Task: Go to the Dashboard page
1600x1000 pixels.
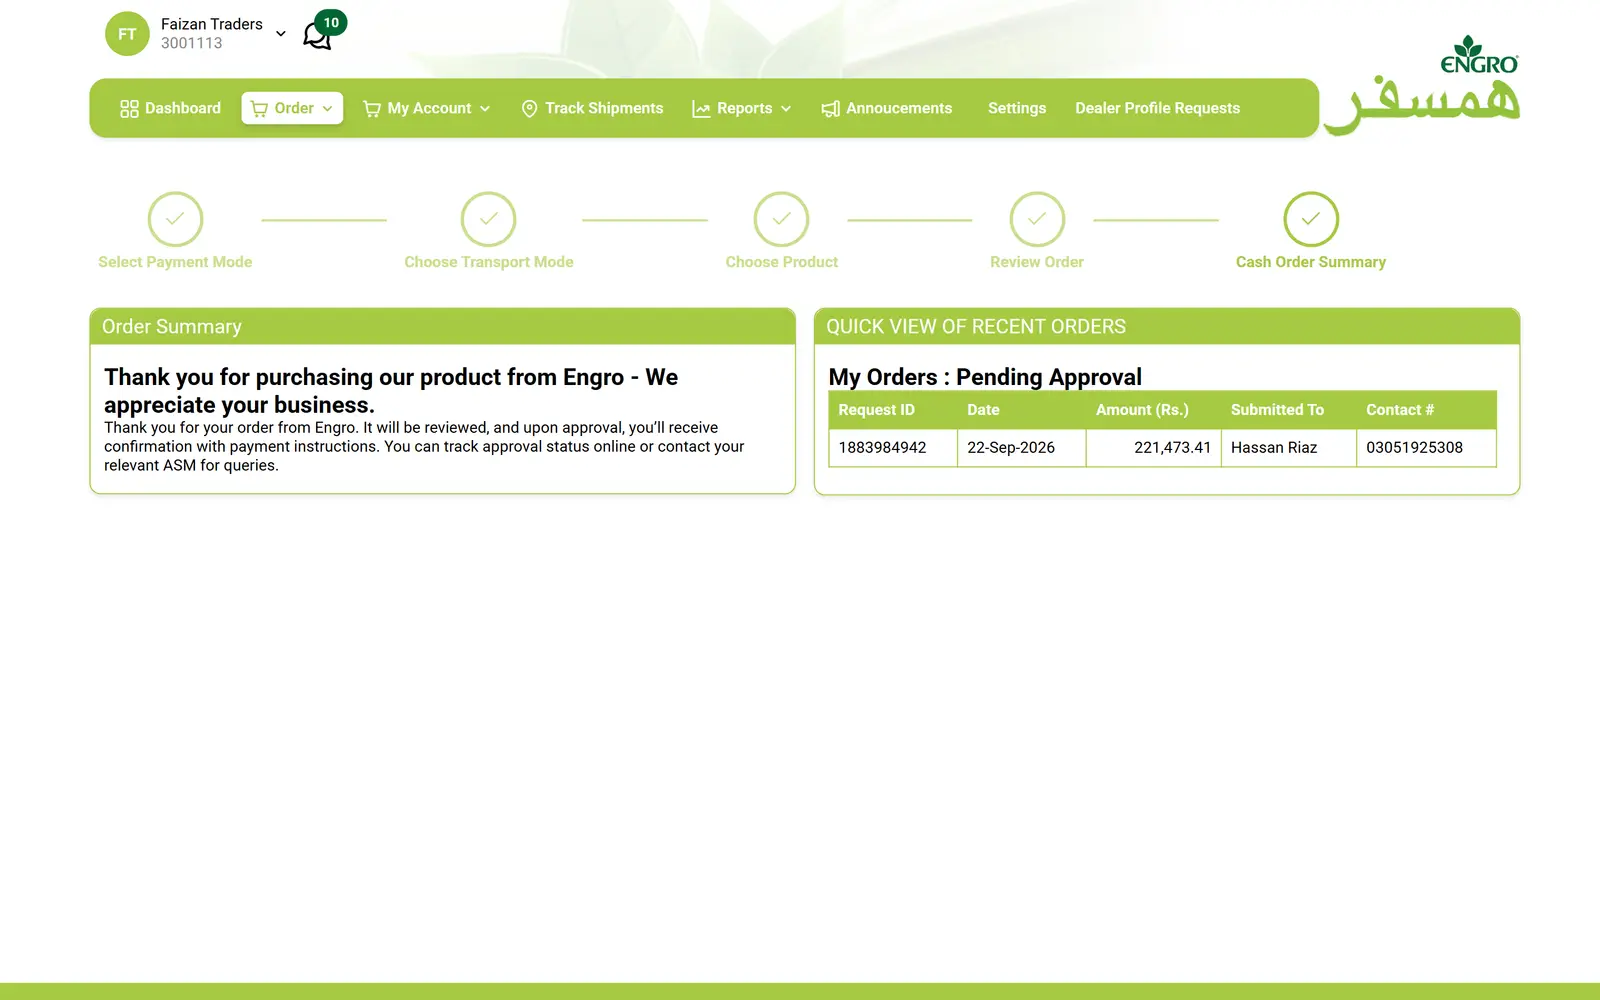Action: tap(170, 108)
